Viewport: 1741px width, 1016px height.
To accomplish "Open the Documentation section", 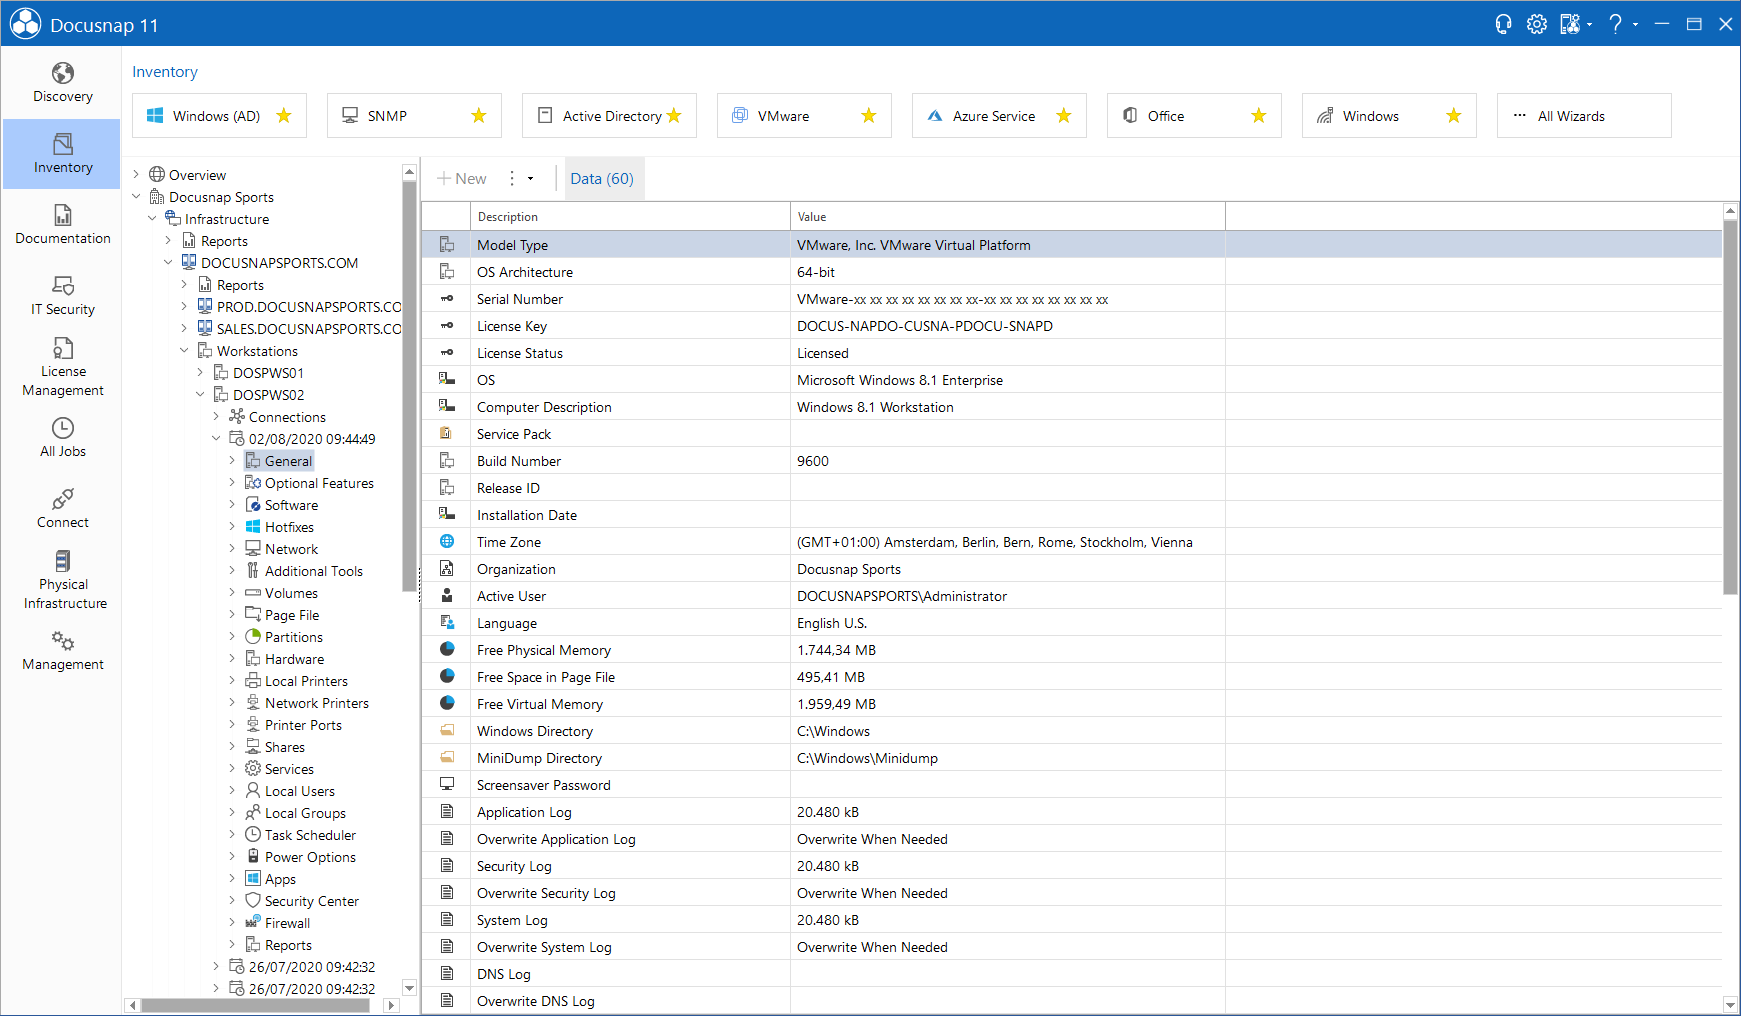I will pos(62,225).
